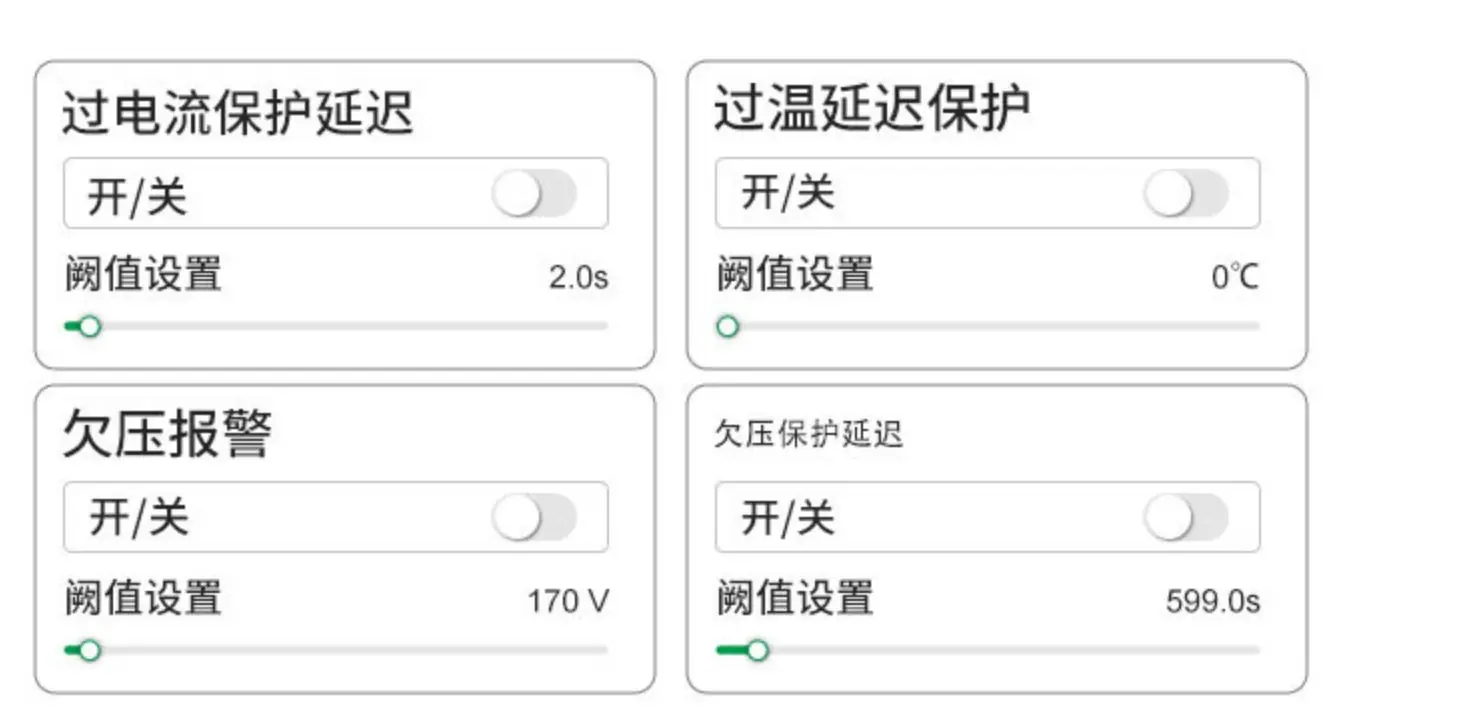Click 开/关 label in 过电流保护延迟 card
1466x707 pixels.
click(x=137, y=194)
